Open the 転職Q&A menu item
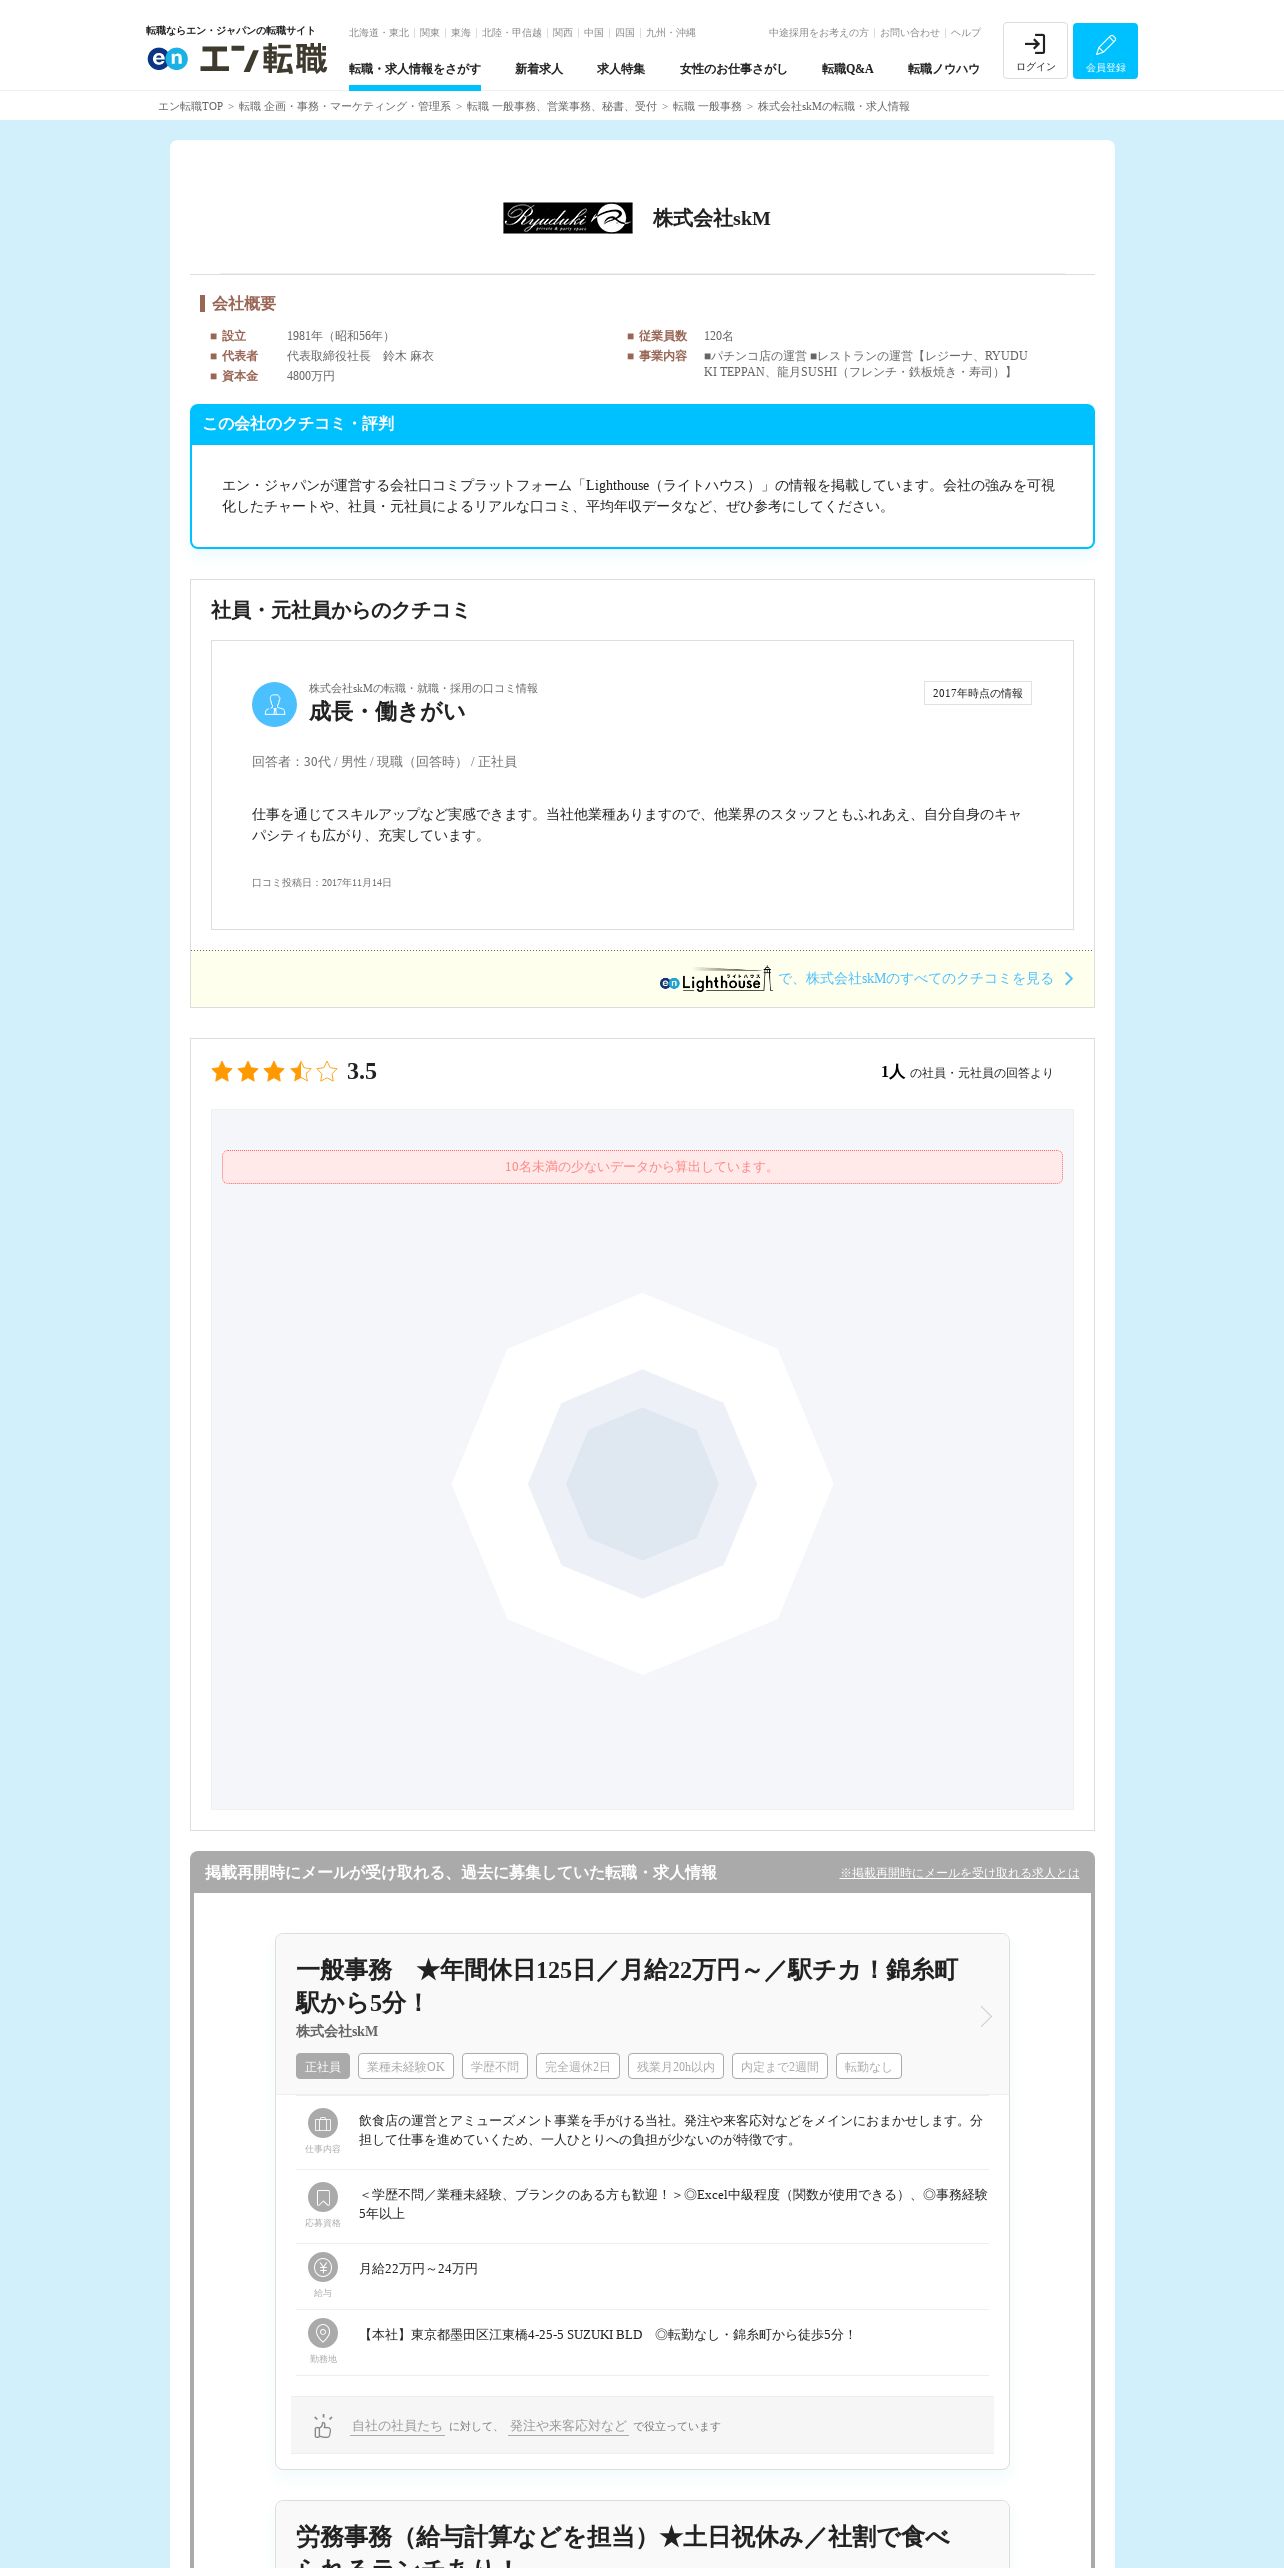The image size is (1284, 2568). click(x=847, y=69)
